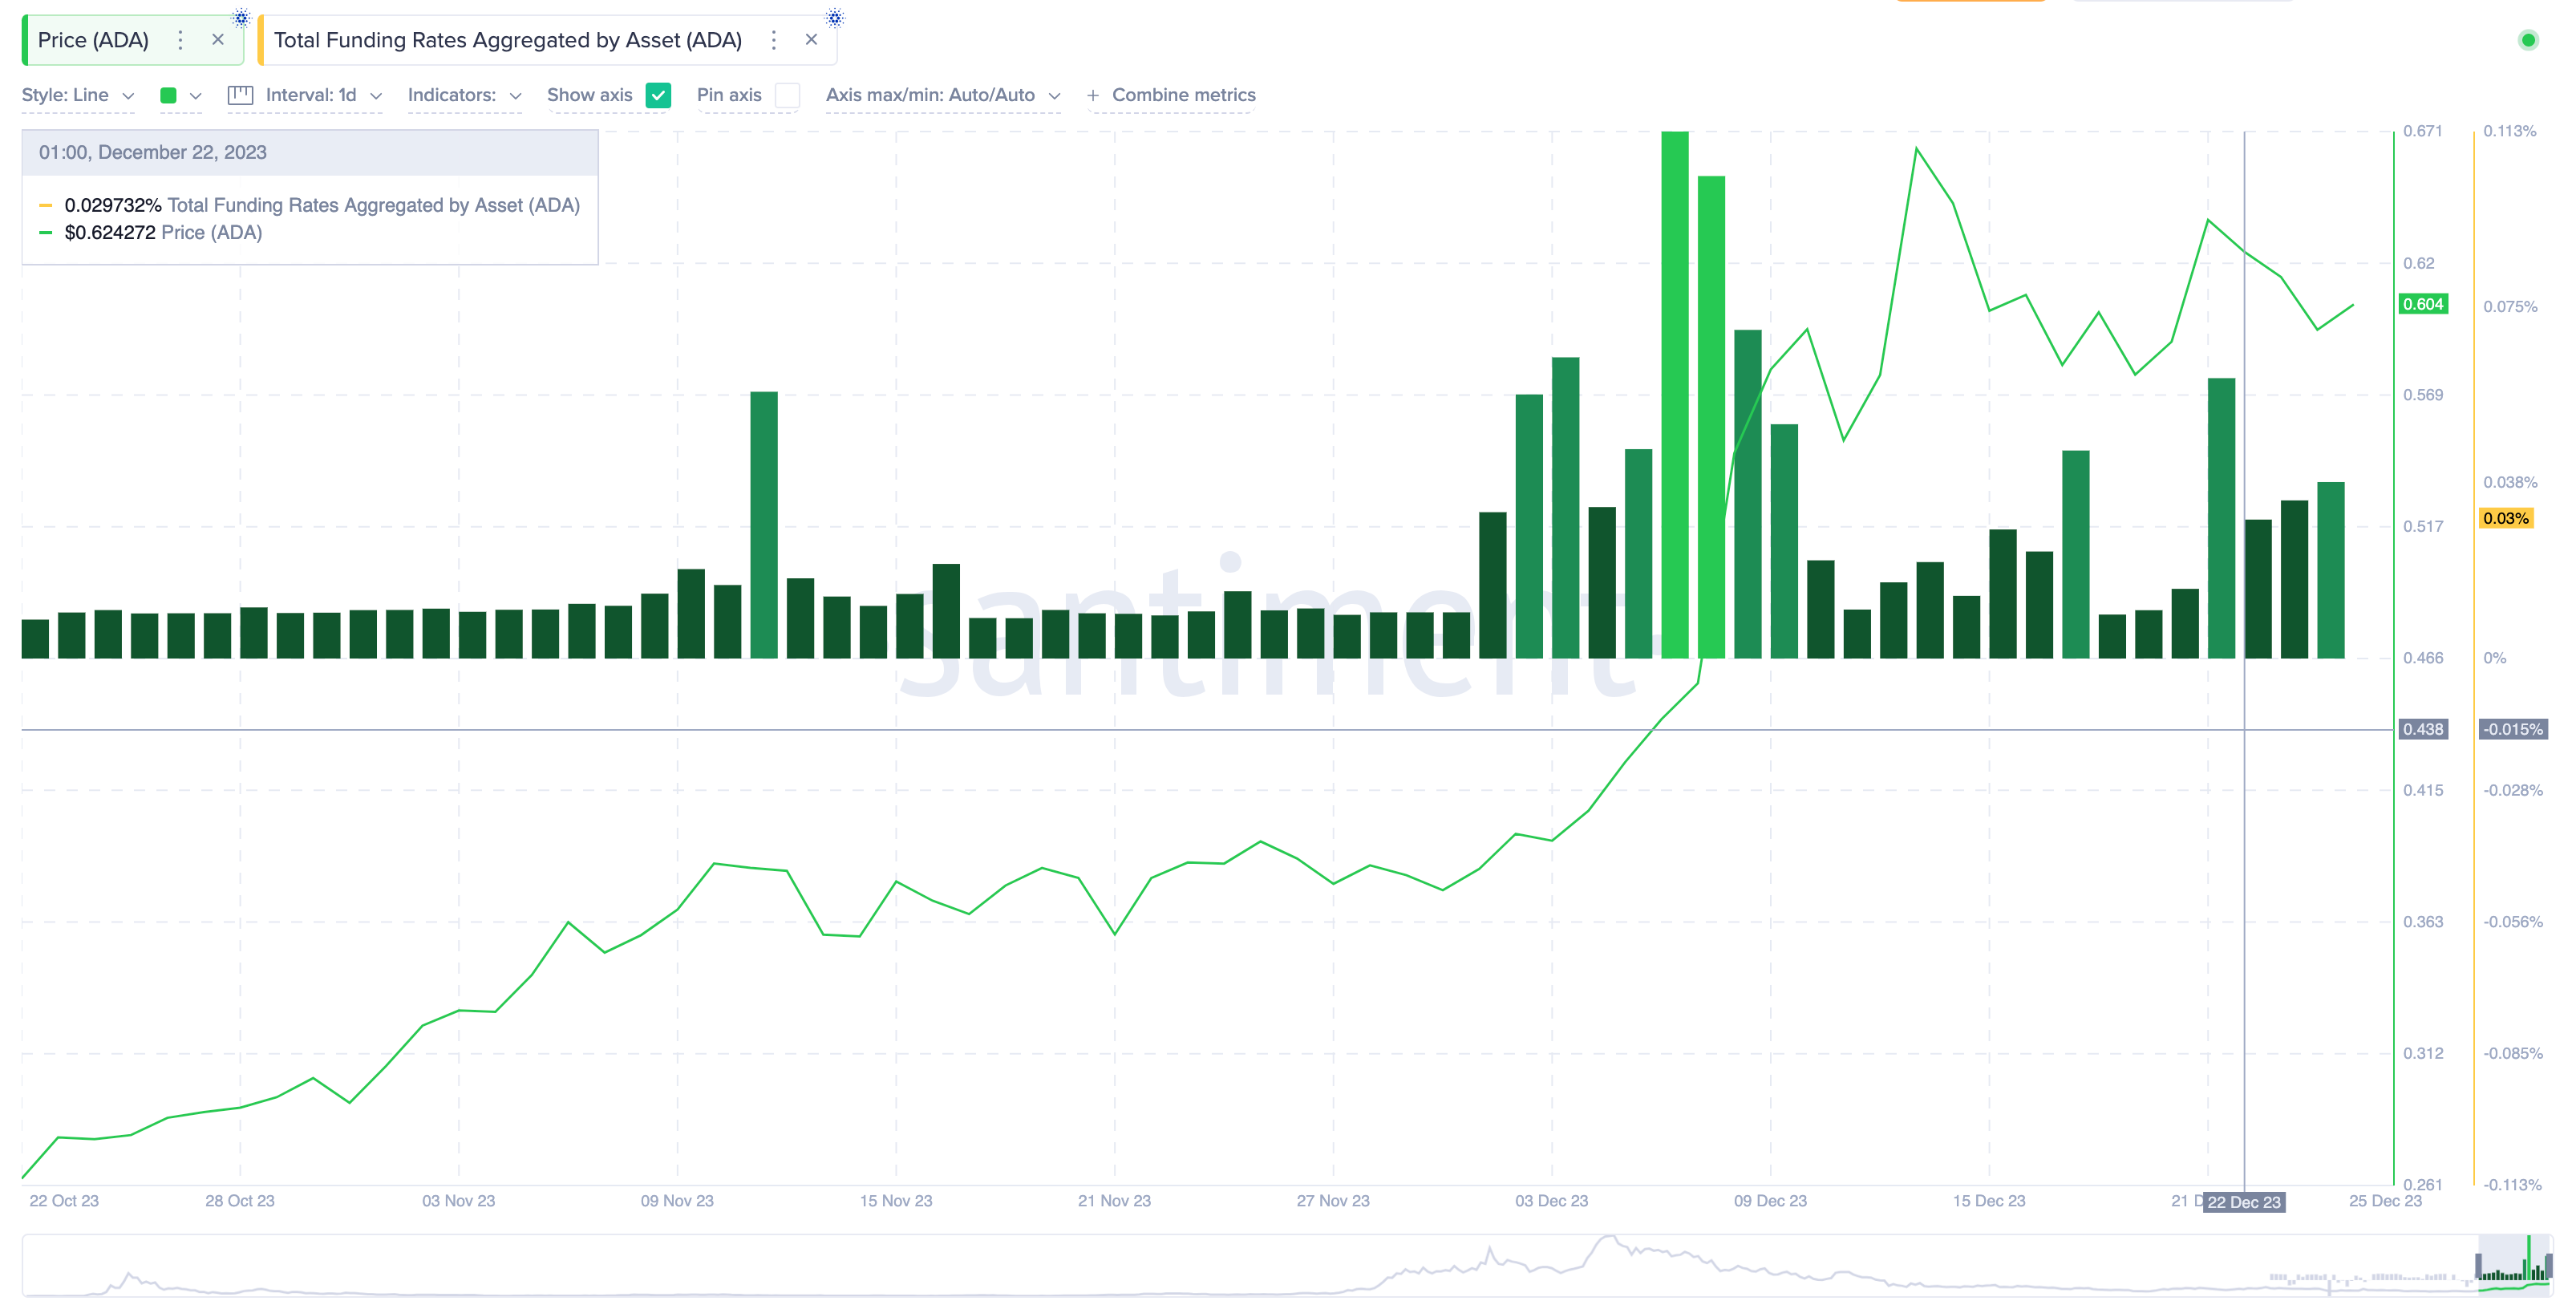Click the 22 Dec 23 date marker

coord(2244,1202)
